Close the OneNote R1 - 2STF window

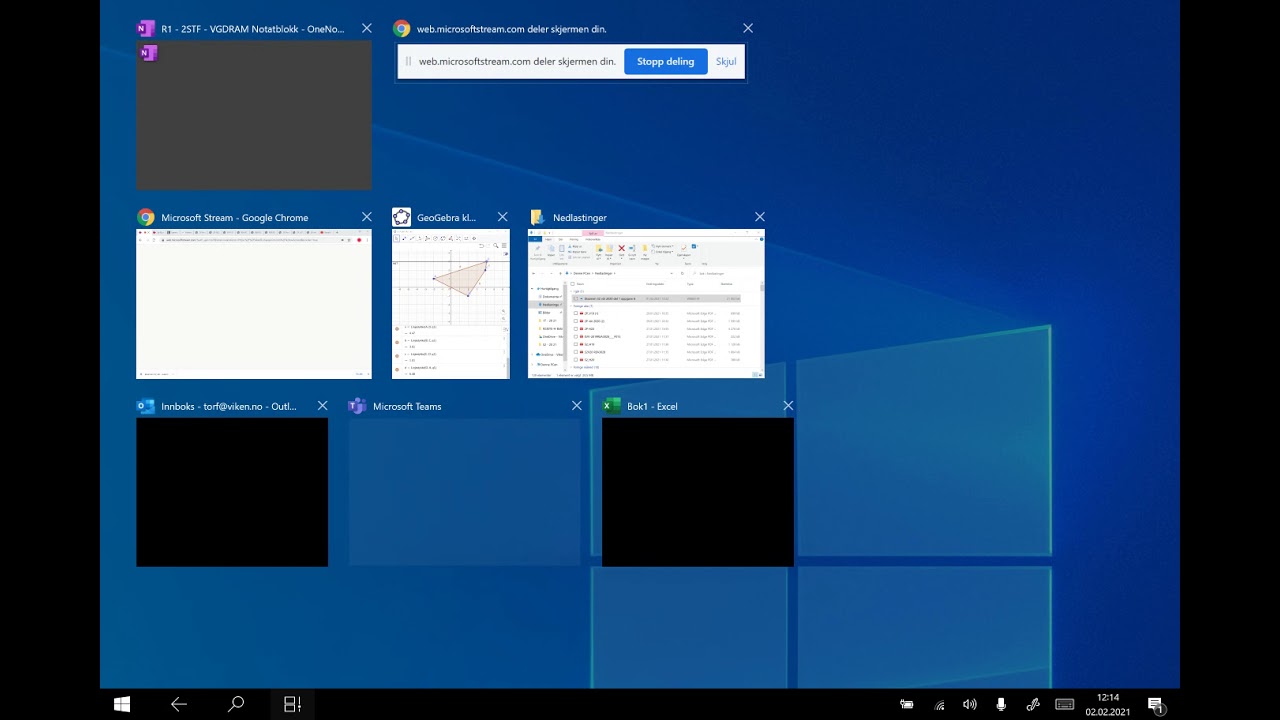pos(367,29)
